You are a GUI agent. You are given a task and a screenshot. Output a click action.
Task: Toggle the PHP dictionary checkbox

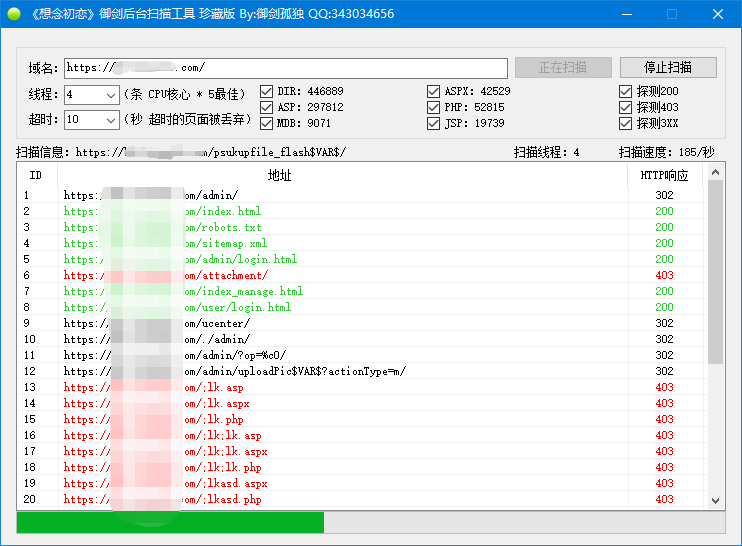tap(433, 107)
